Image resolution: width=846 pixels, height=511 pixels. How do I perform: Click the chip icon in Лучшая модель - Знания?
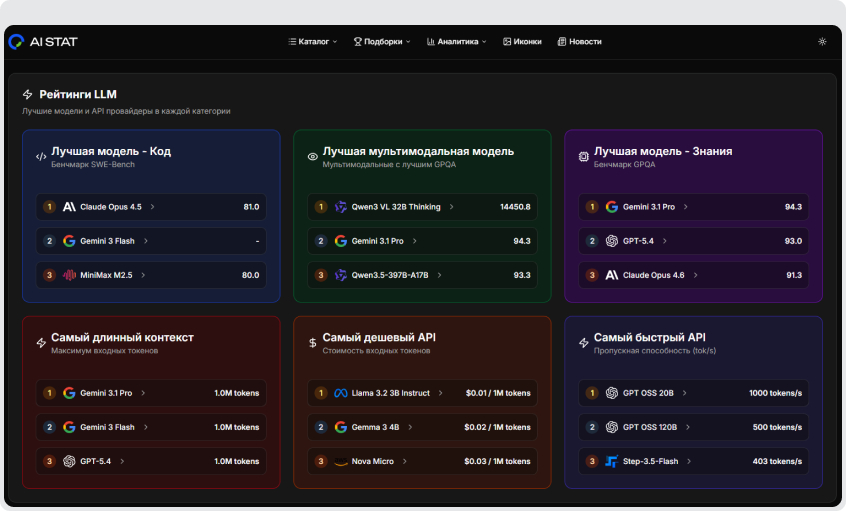click(584, 156)
